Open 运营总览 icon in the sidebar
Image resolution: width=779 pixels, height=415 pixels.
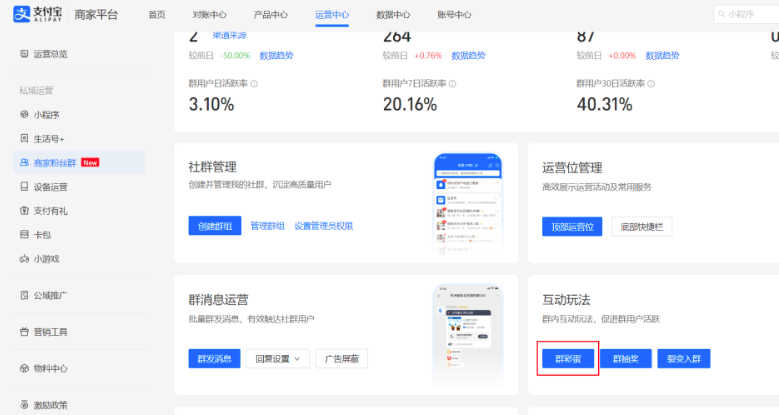(x=24, y=53)
